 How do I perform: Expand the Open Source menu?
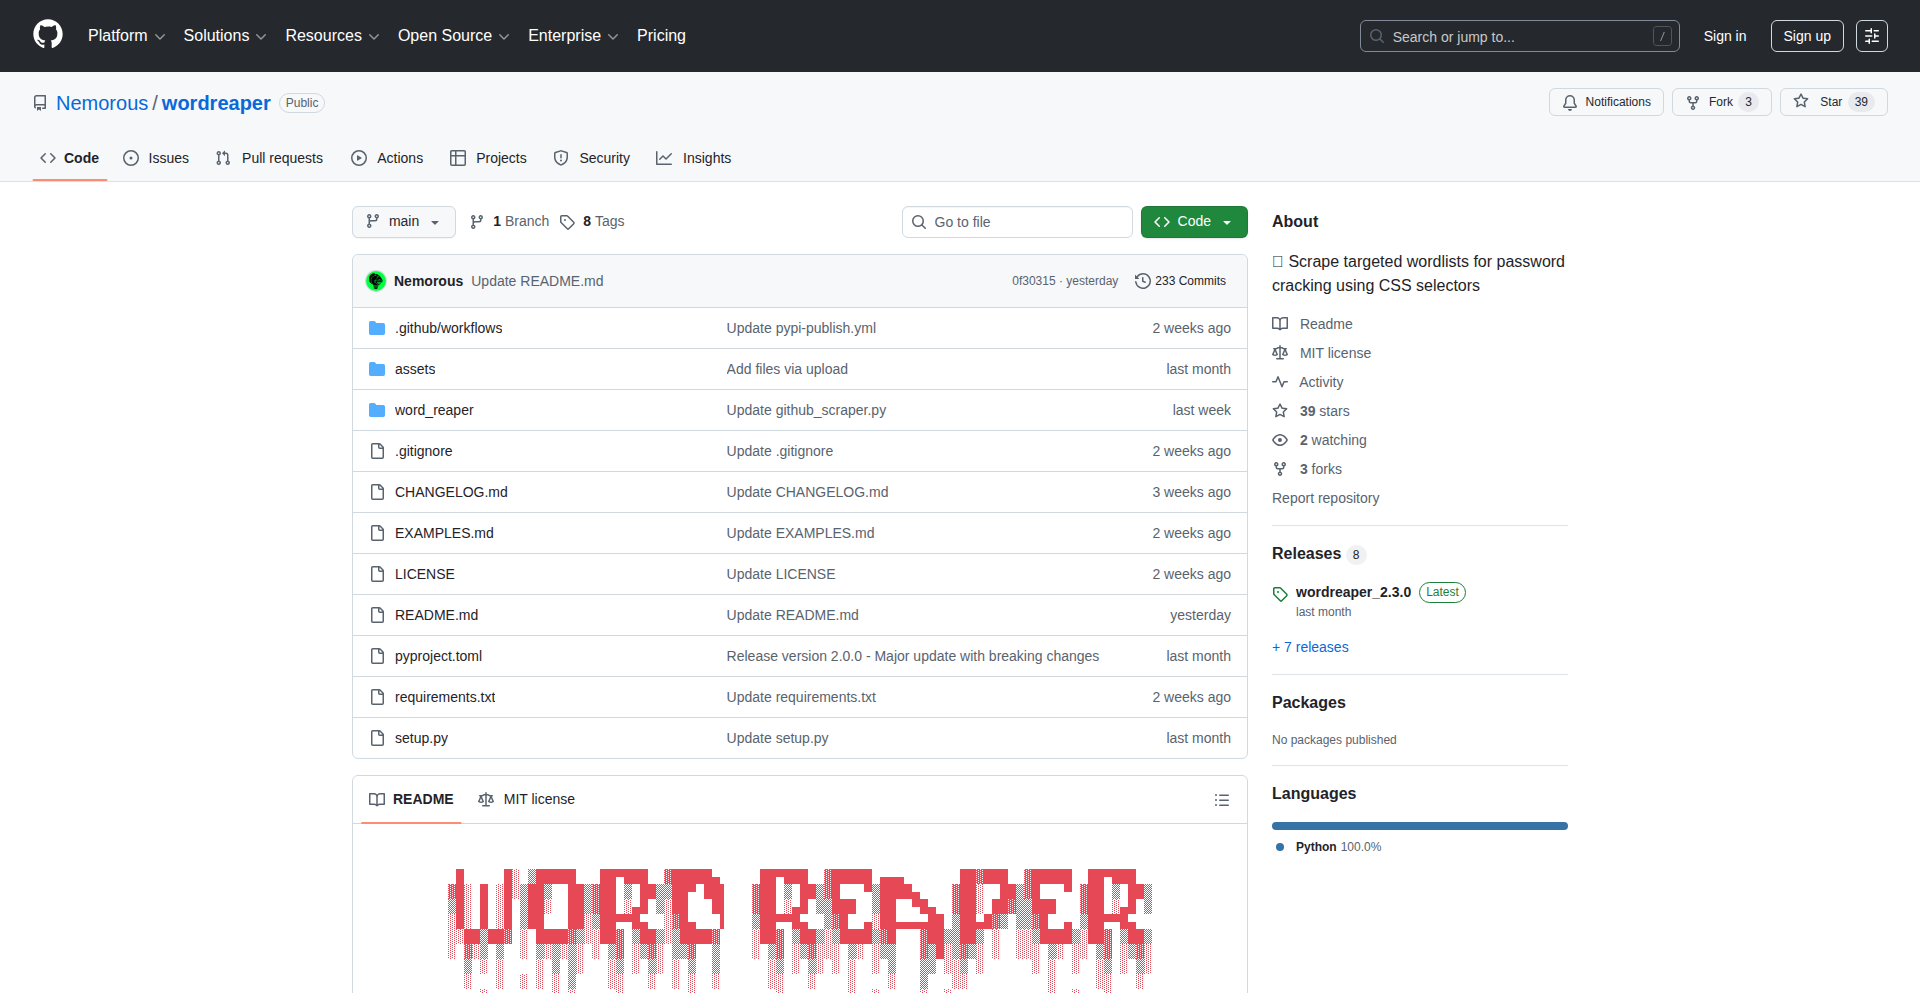(453, 36)
